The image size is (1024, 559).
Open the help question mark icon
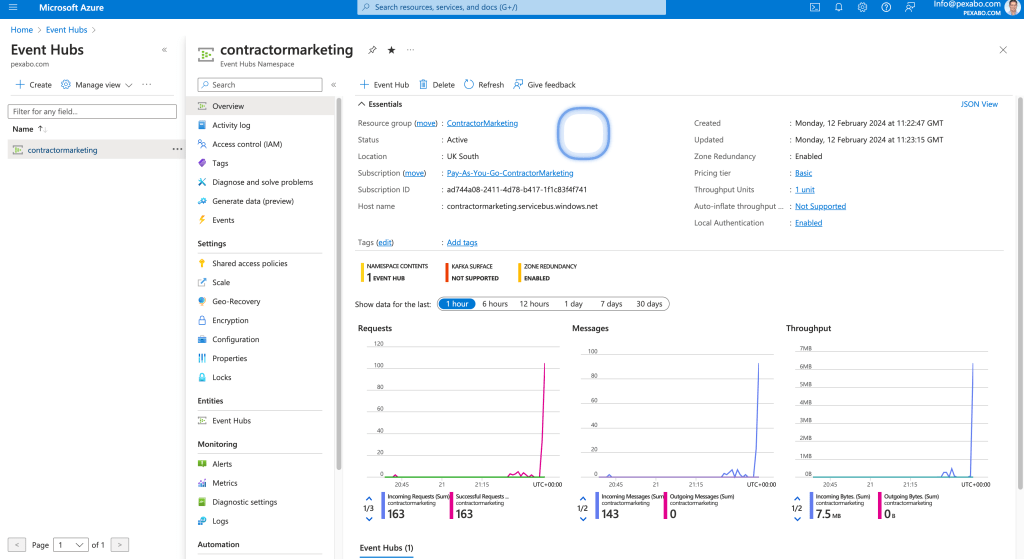886,7
